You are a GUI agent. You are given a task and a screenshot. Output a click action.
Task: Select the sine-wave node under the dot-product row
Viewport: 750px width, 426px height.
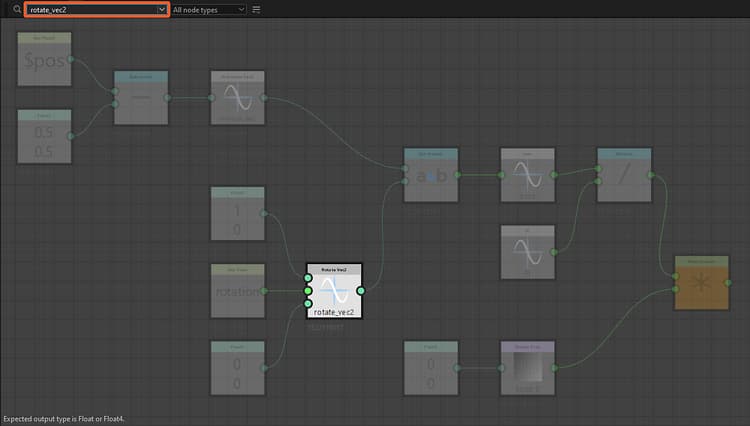(528, 252)
